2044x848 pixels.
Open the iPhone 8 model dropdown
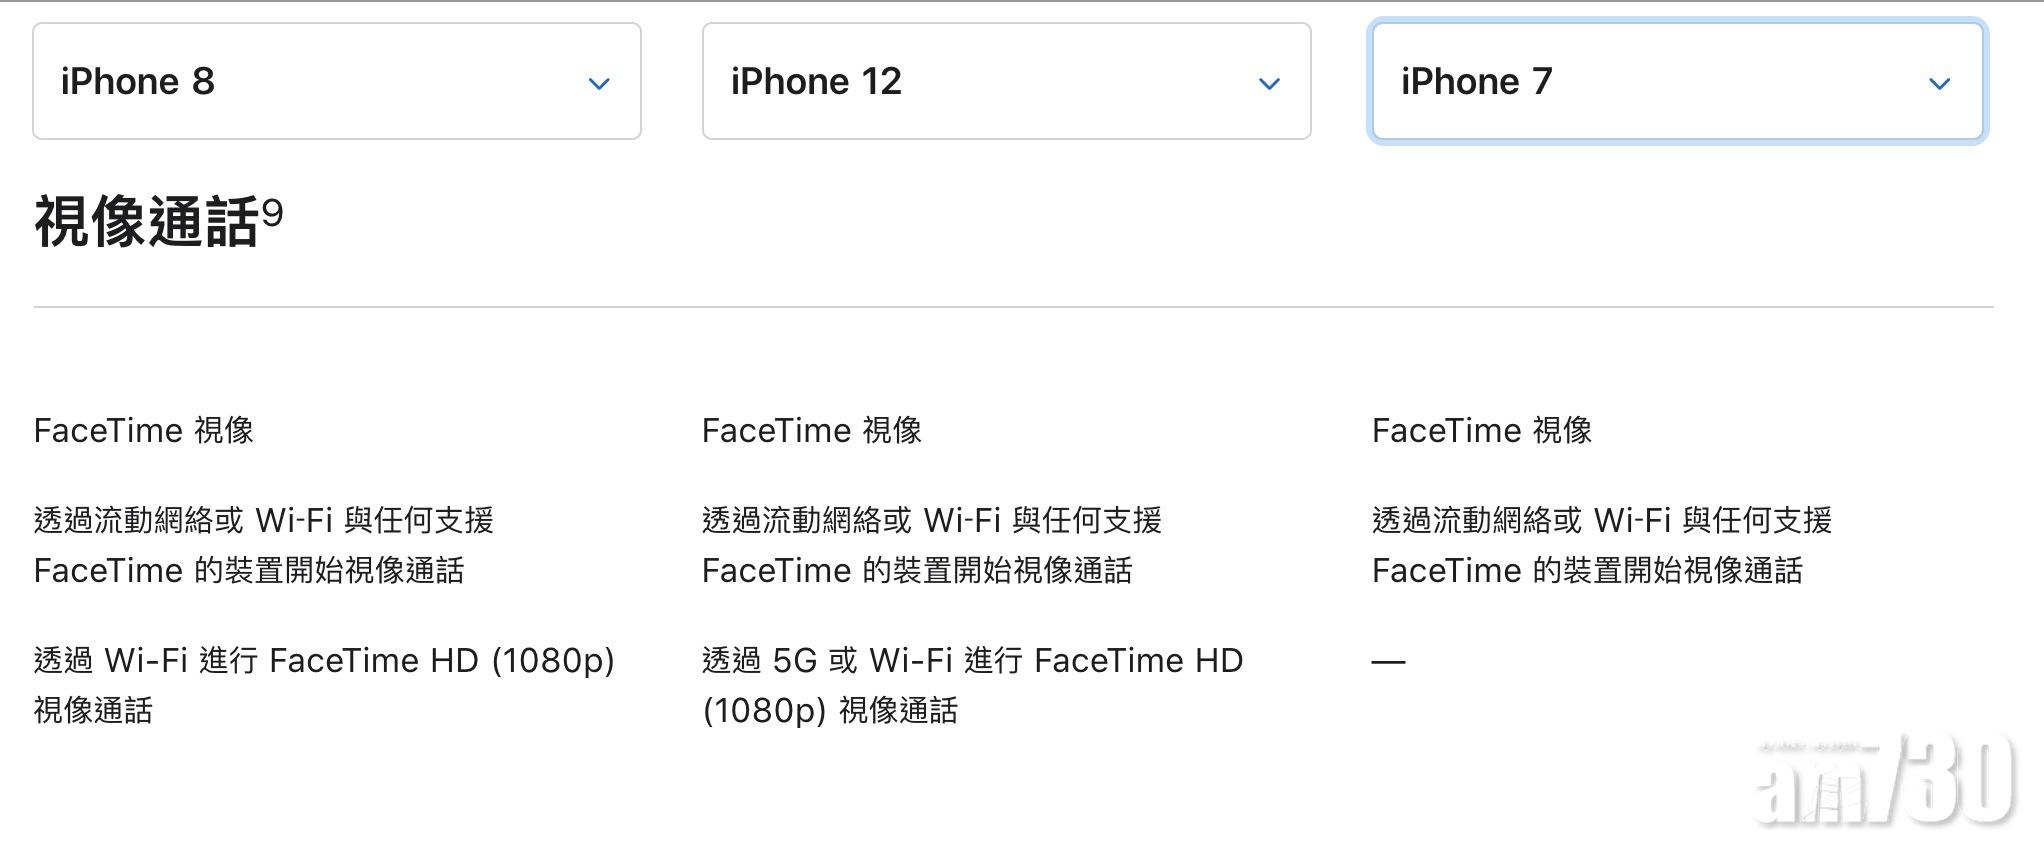(x=336, y=80)
